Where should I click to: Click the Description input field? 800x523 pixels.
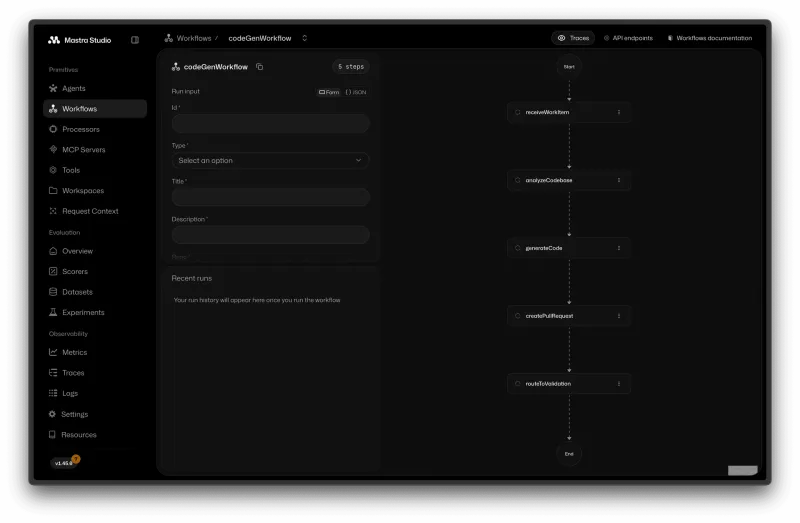point(270,235)
